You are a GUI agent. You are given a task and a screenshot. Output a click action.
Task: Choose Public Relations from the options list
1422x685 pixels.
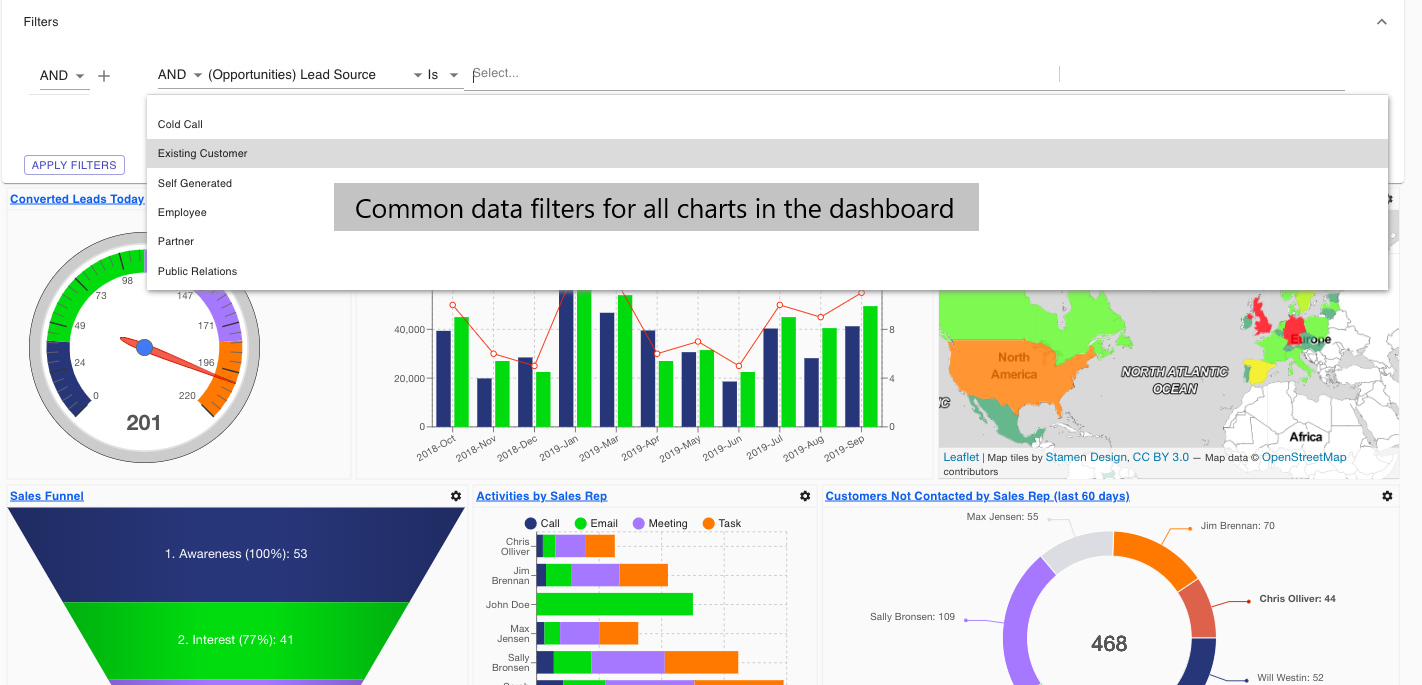tap(196, 271)
